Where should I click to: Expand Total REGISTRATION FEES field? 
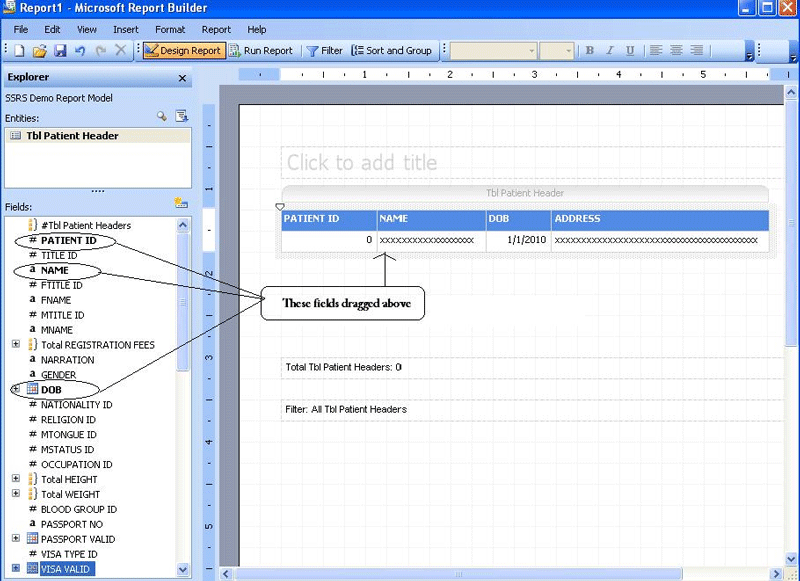click(16, 344)
